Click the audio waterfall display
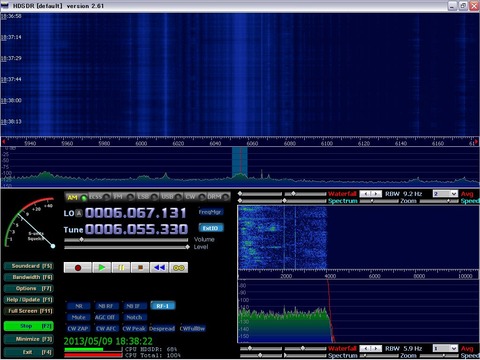The width and height of the screenshot is (480, 360). point(358,238)
